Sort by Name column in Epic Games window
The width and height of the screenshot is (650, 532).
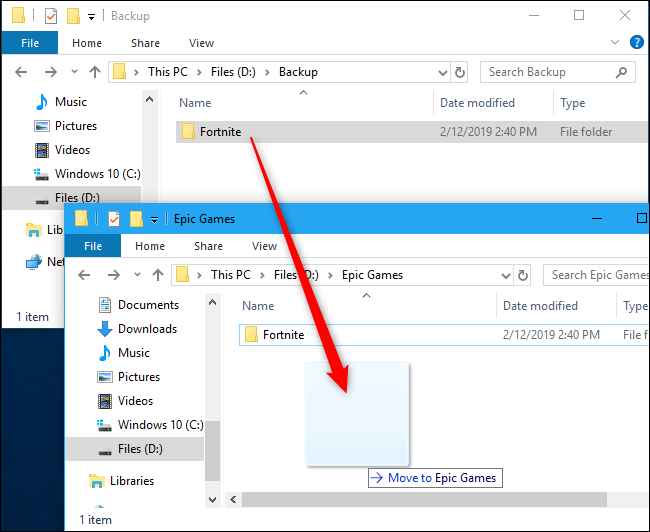[258, 306]
